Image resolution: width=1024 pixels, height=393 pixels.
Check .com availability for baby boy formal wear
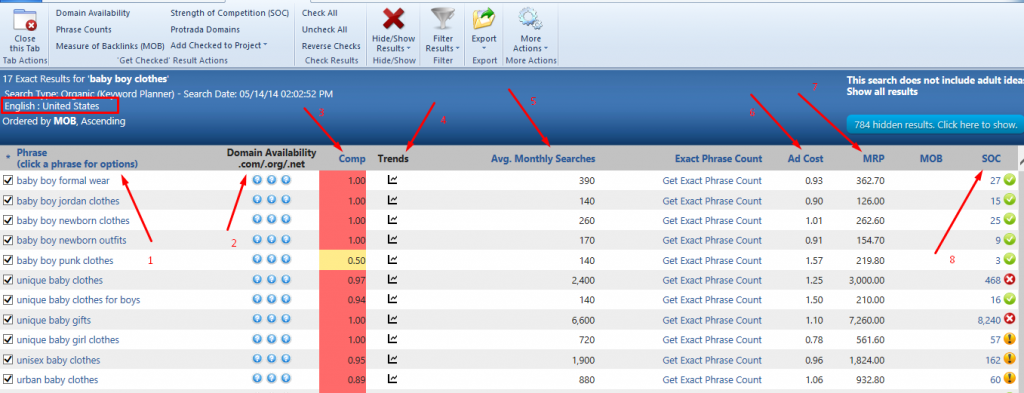pyautogui.click(x=257, y=180)
